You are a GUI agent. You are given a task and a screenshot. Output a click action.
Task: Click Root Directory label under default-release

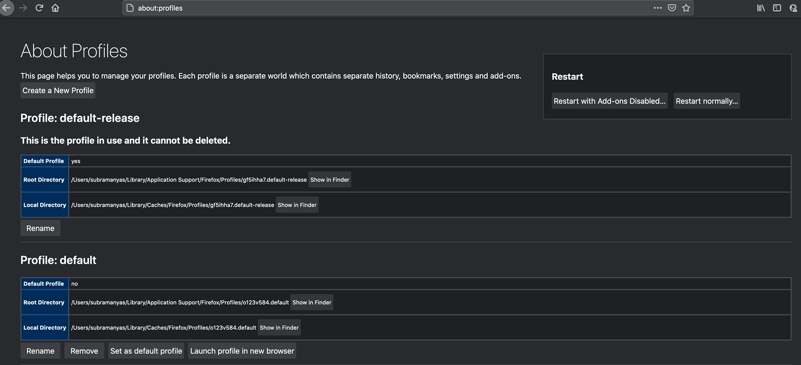44,180
